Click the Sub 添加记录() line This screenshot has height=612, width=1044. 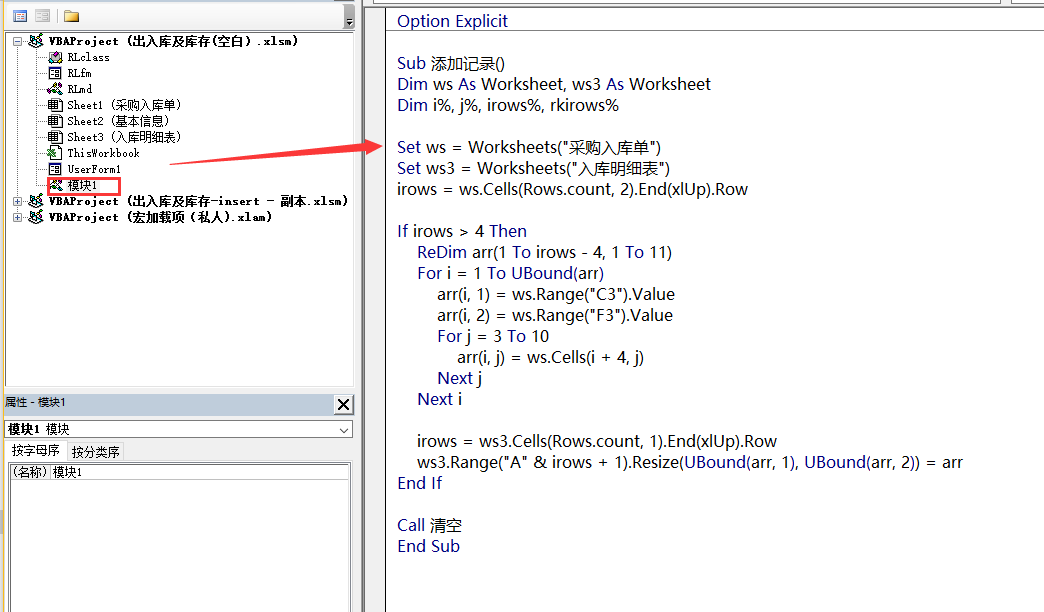[451, 63]
